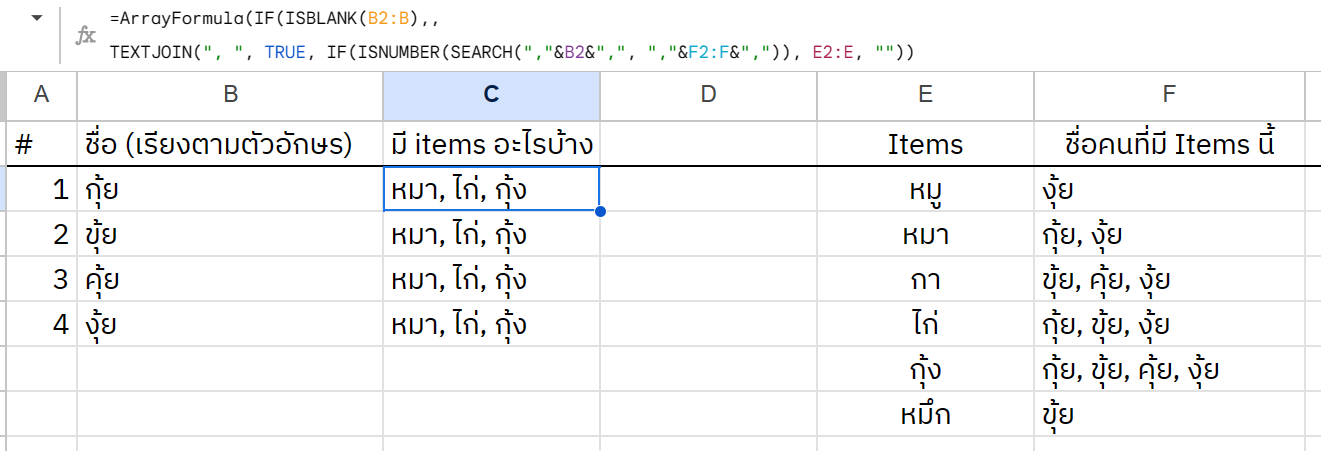Select column B header

click(x=230, y=94)
